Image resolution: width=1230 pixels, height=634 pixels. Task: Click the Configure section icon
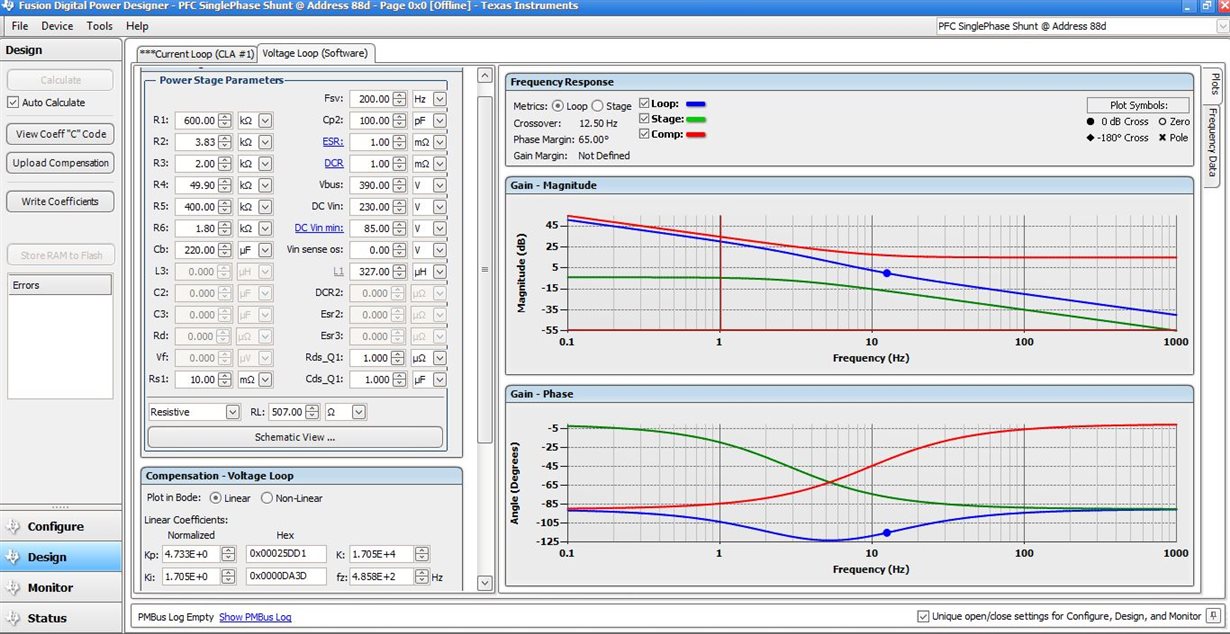coord(15,527)
